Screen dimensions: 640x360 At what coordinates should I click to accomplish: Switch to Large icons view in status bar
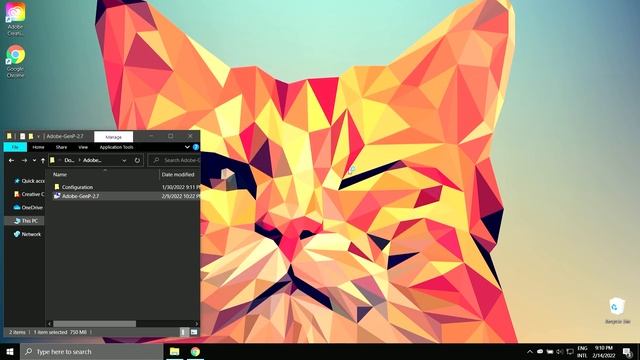coord(194,332)
